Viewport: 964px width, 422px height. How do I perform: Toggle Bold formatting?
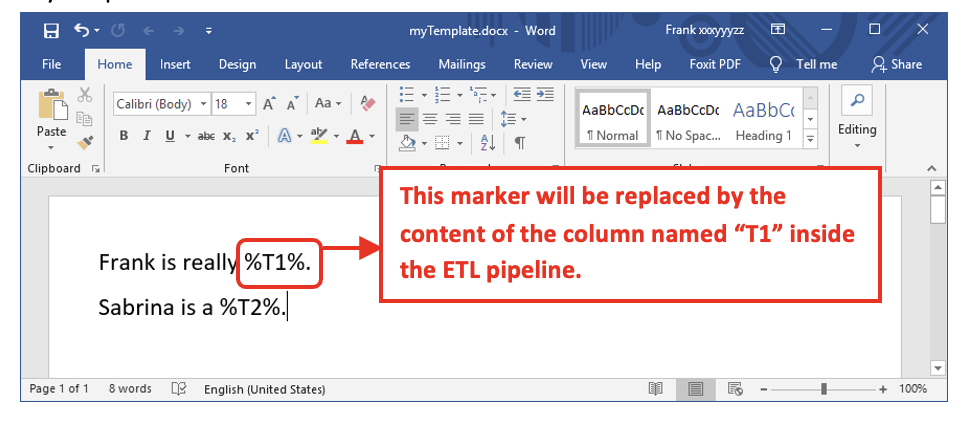click(x=124, y=136)
